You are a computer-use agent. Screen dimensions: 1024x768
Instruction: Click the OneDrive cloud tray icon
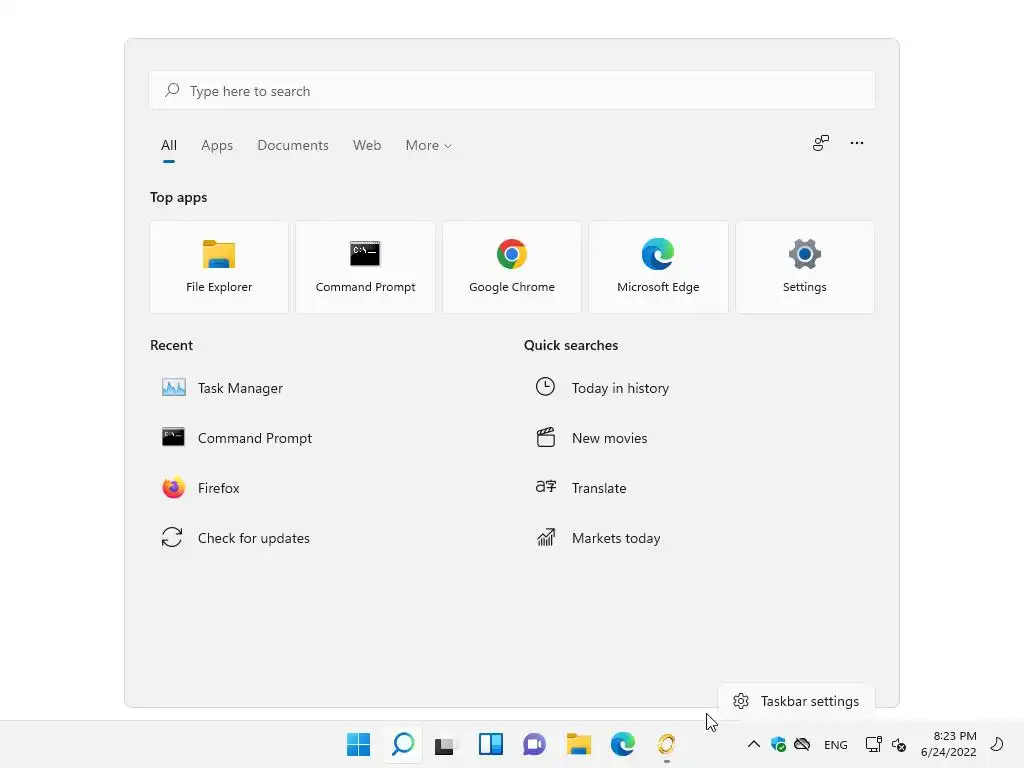coord(802,744)
